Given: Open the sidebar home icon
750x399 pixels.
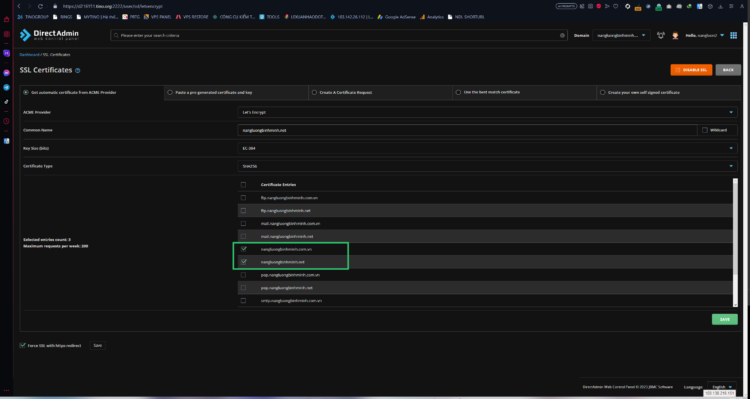Looking at the screenshot, I should (7, 20).
